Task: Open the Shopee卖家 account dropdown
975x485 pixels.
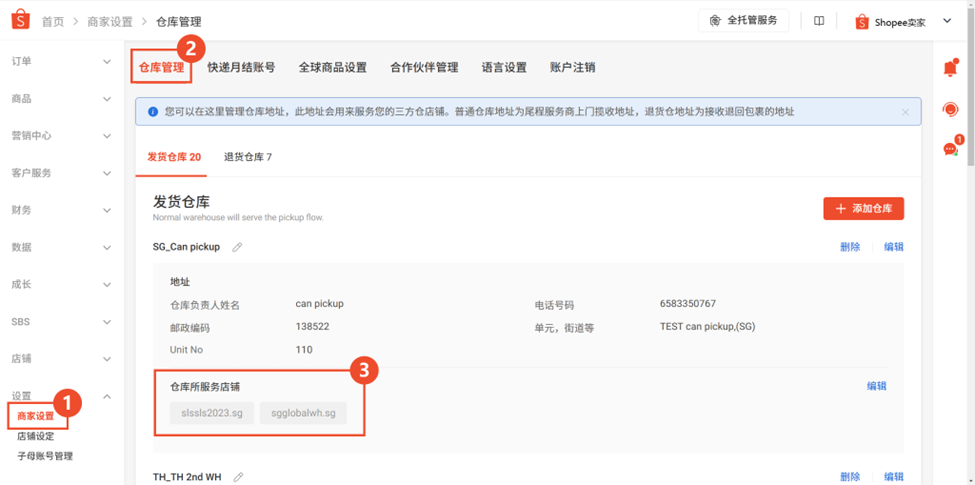Action: [903, 21]
